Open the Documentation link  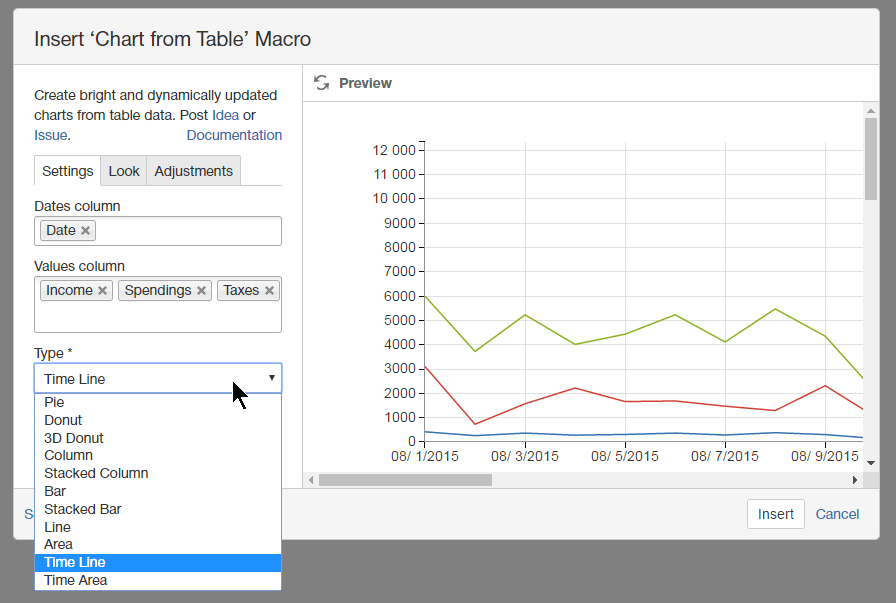pos(234,134)
